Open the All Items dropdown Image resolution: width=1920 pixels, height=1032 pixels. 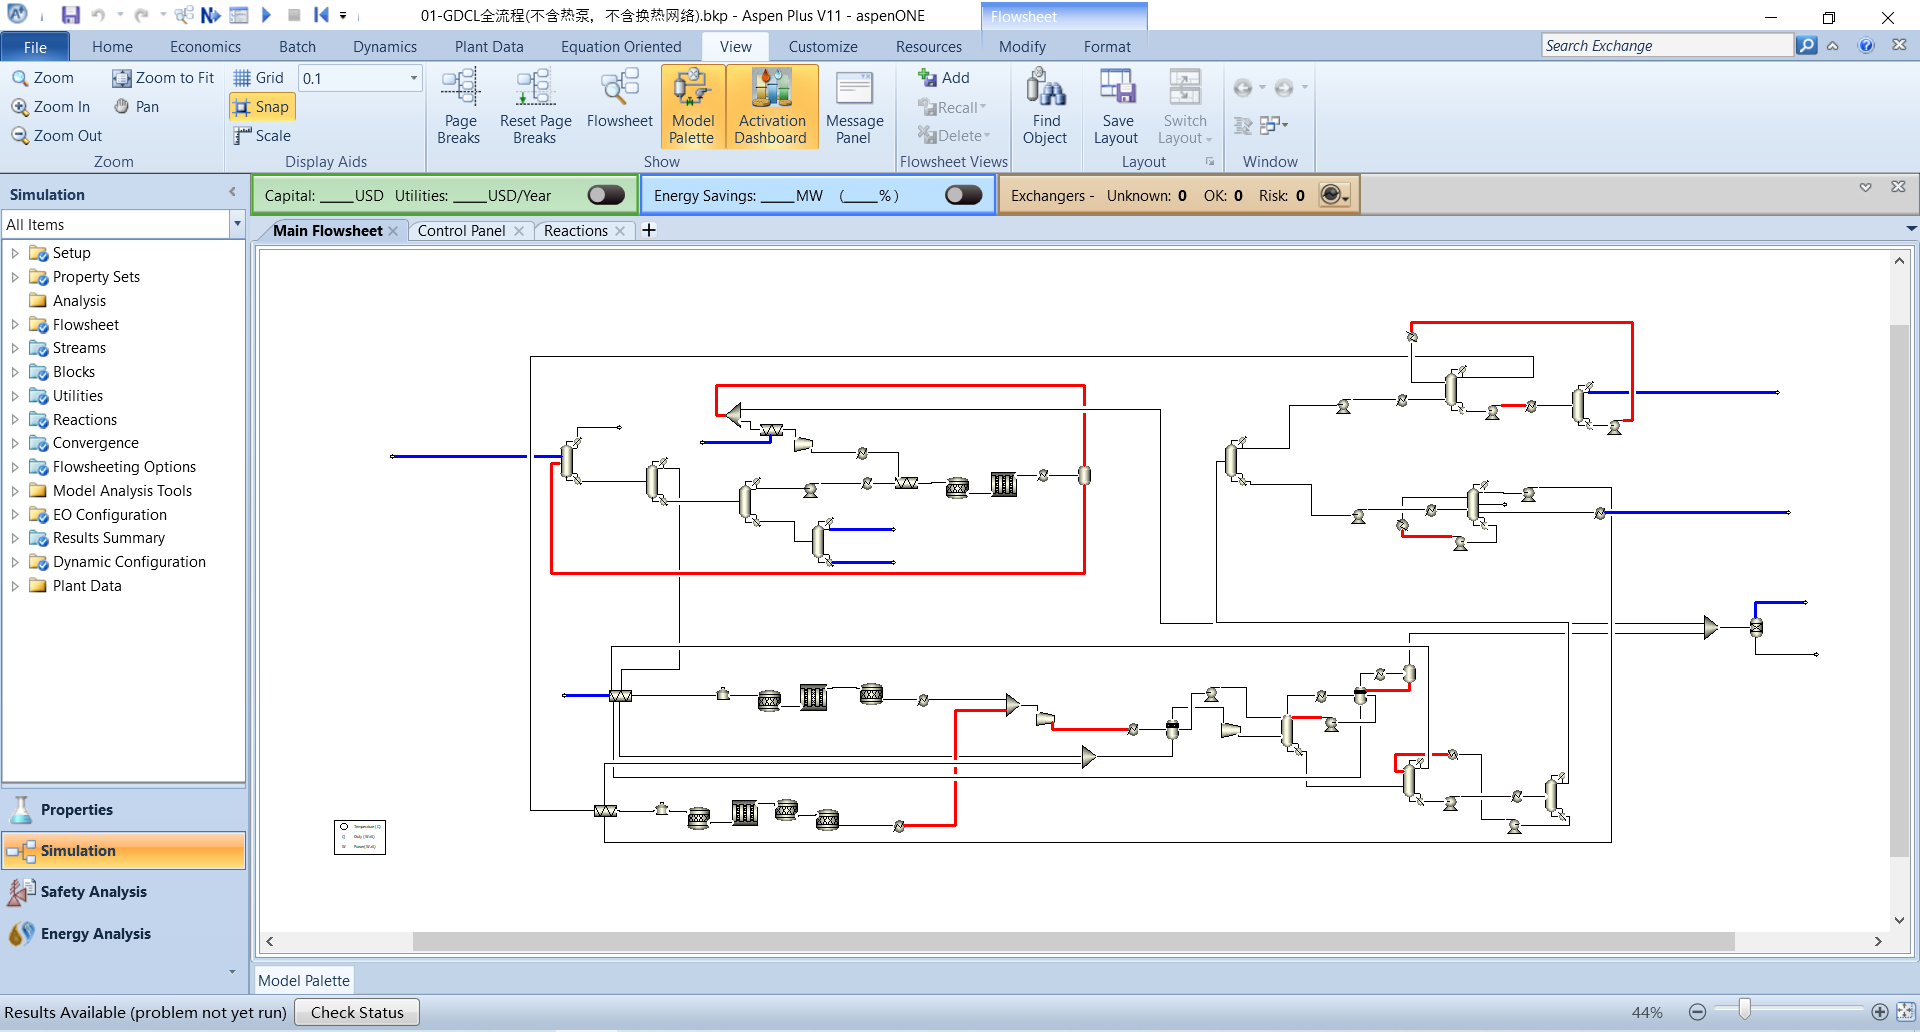pos(237,224)
